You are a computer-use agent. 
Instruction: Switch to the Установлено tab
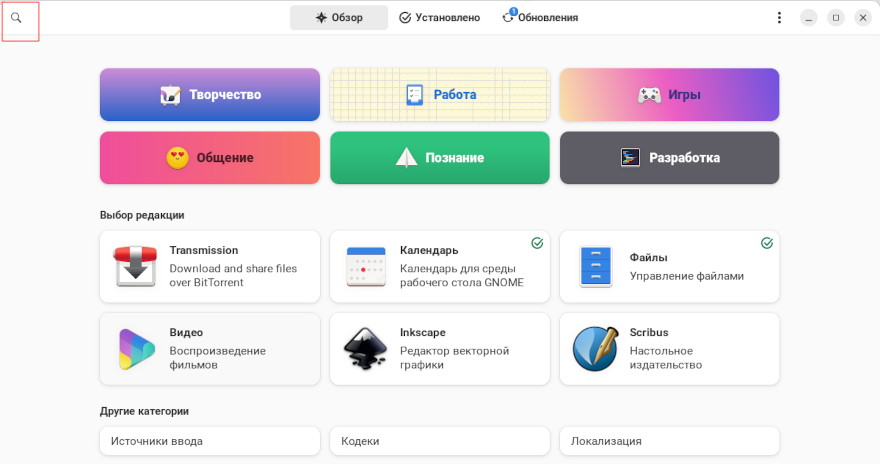[x=439, y=18]
